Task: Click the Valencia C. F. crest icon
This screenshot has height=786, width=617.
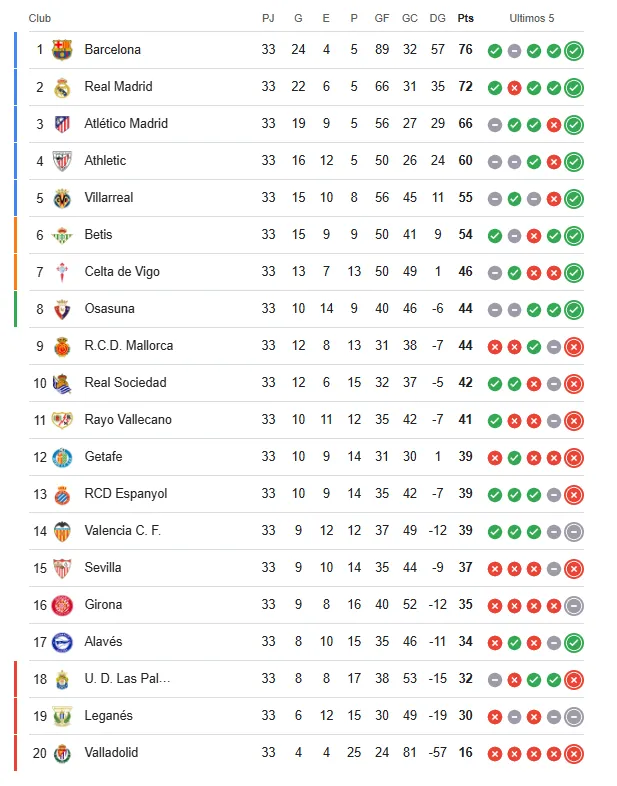Action: (x=62, y=531)
